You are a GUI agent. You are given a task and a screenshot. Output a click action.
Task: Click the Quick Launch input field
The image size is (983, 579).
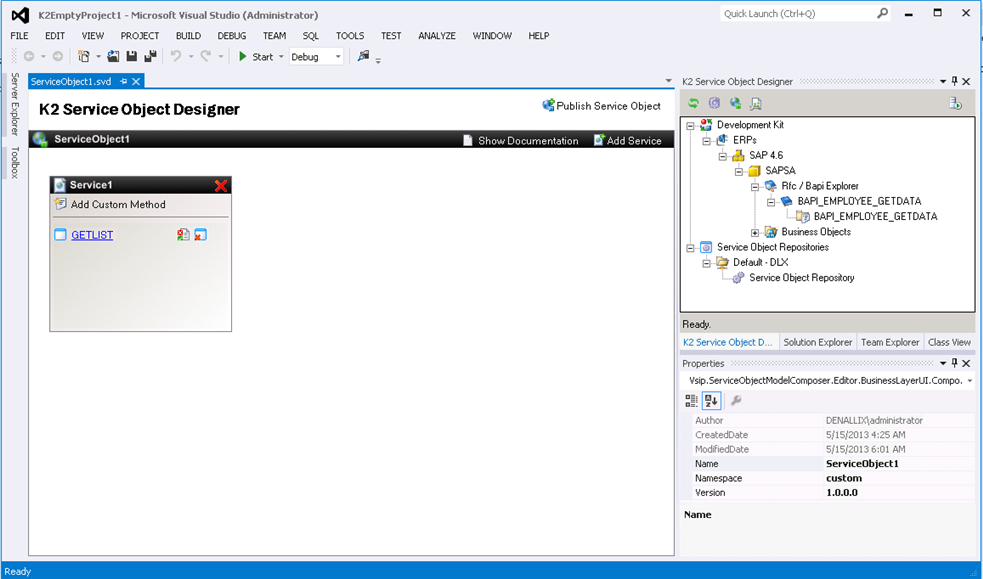799,13
